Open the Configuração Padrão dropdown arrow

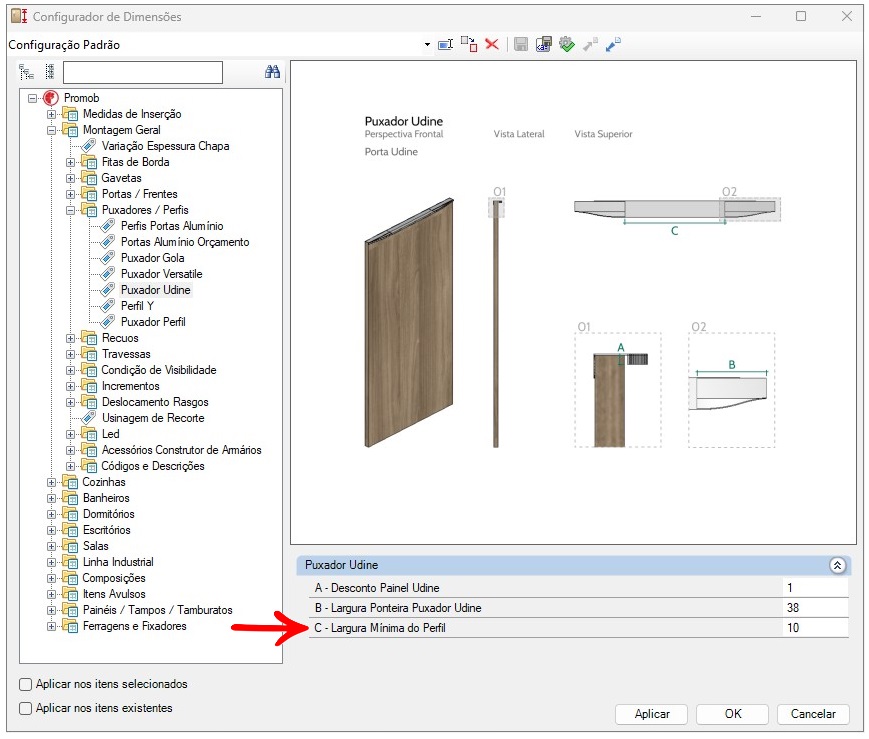pos(427,45)
